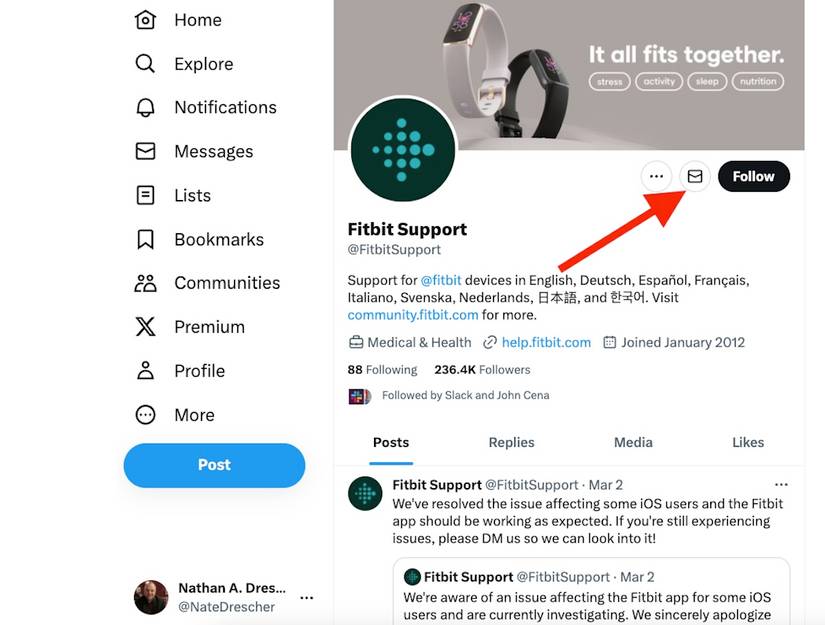825x625 pixels.
Task: Open profile three-dot options button
Action: pyautogui.click(x=656, y=177)
